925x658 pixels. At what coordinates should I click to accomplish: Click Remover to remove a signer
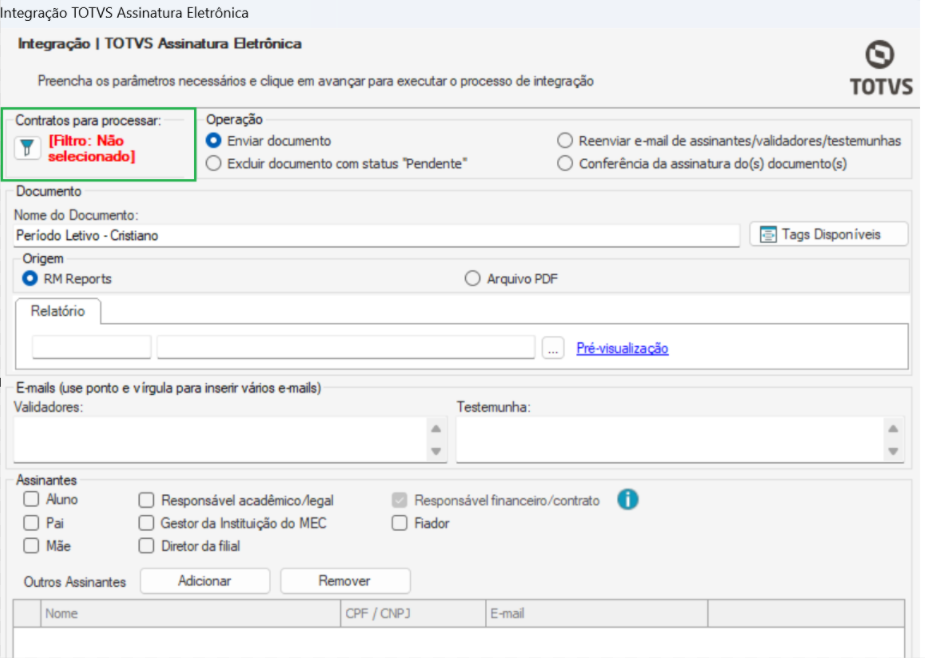click(x=345, y=581)
